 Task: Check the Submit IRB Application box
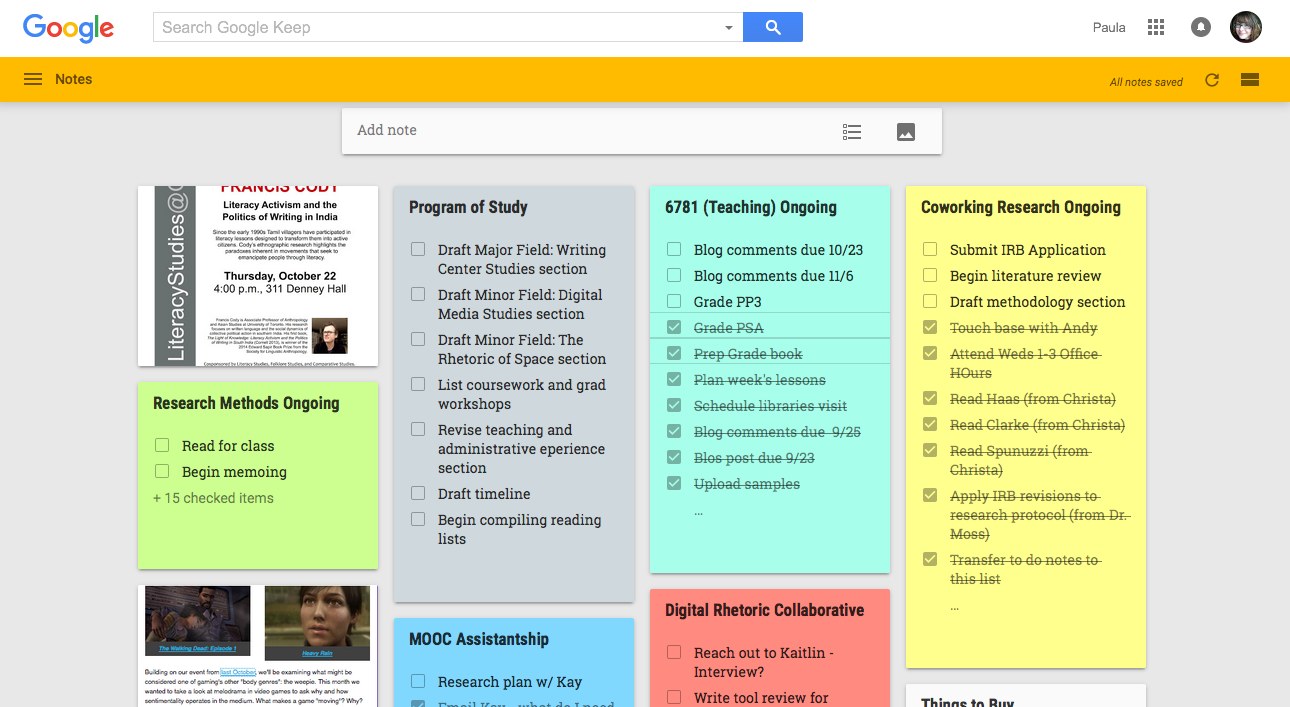(x=930, y=250)
